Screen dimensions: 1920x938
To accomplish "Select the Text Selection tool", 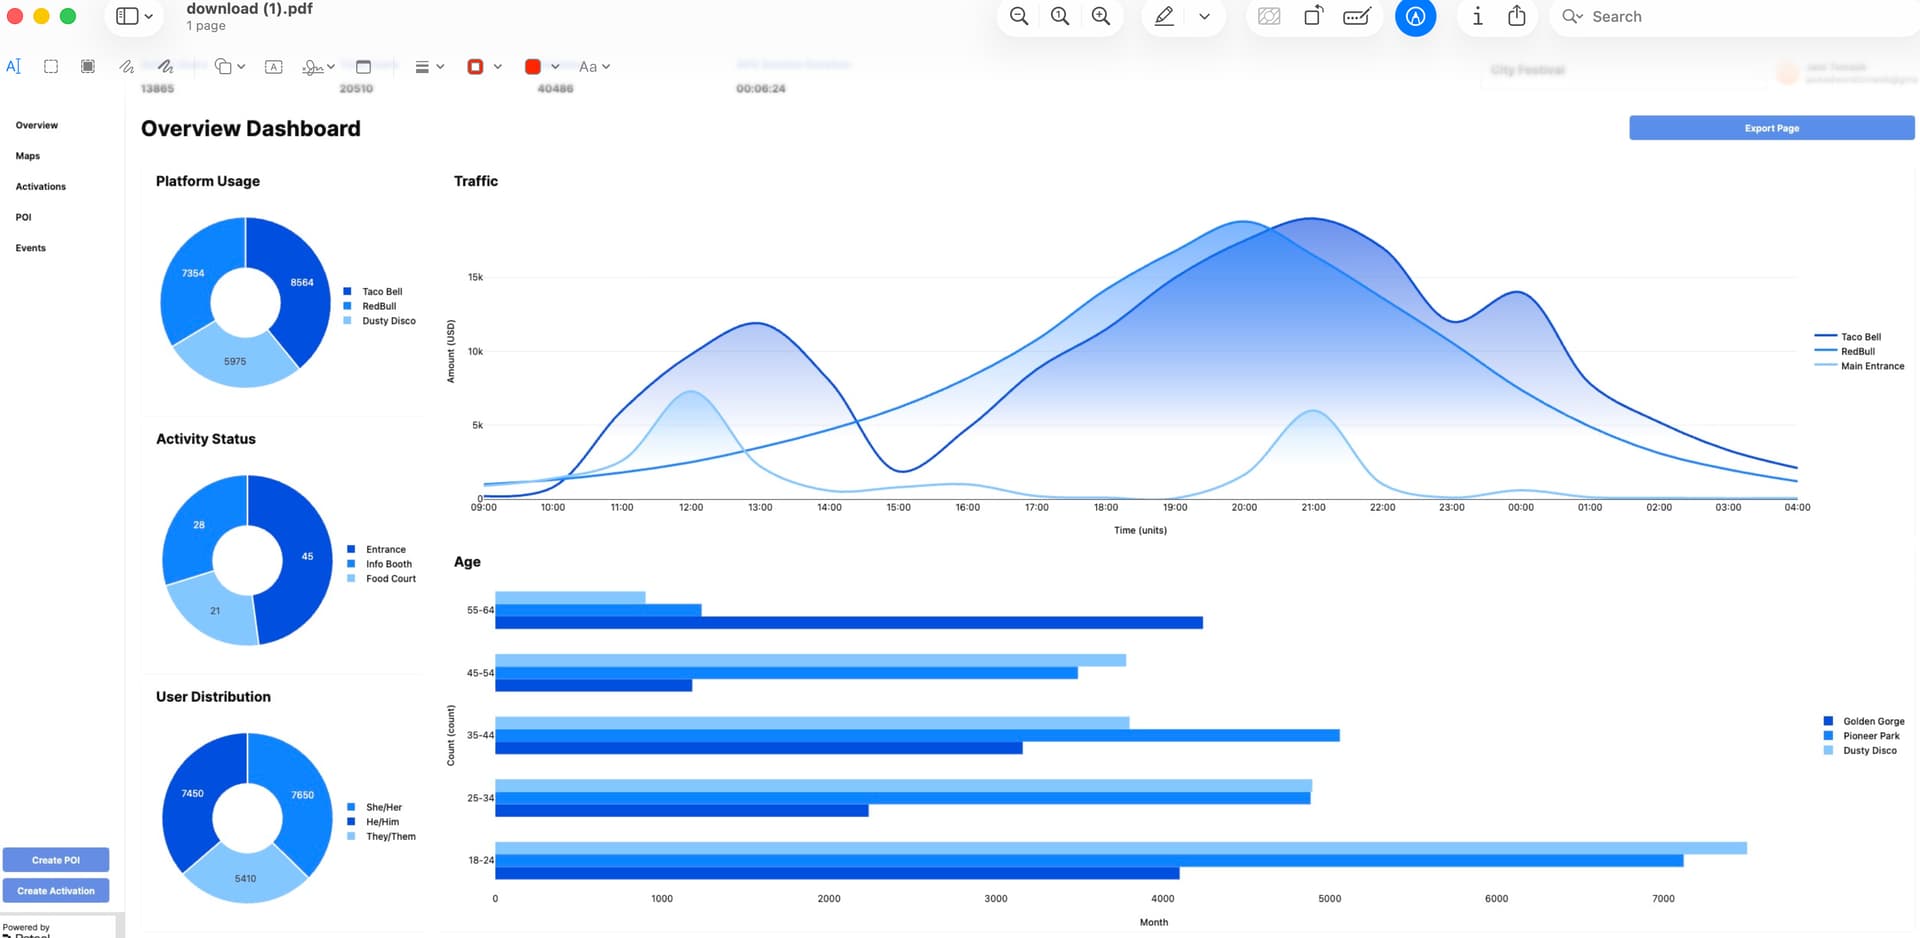I will click(13, 67).
